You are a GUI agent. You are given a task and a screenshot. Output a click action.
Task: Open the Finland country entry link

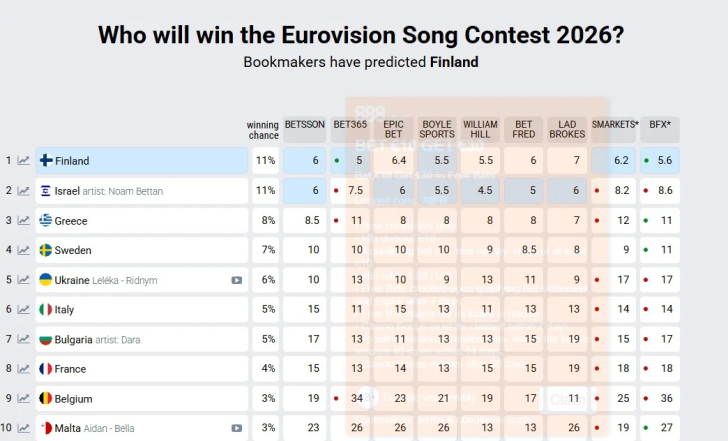[72, 161]
